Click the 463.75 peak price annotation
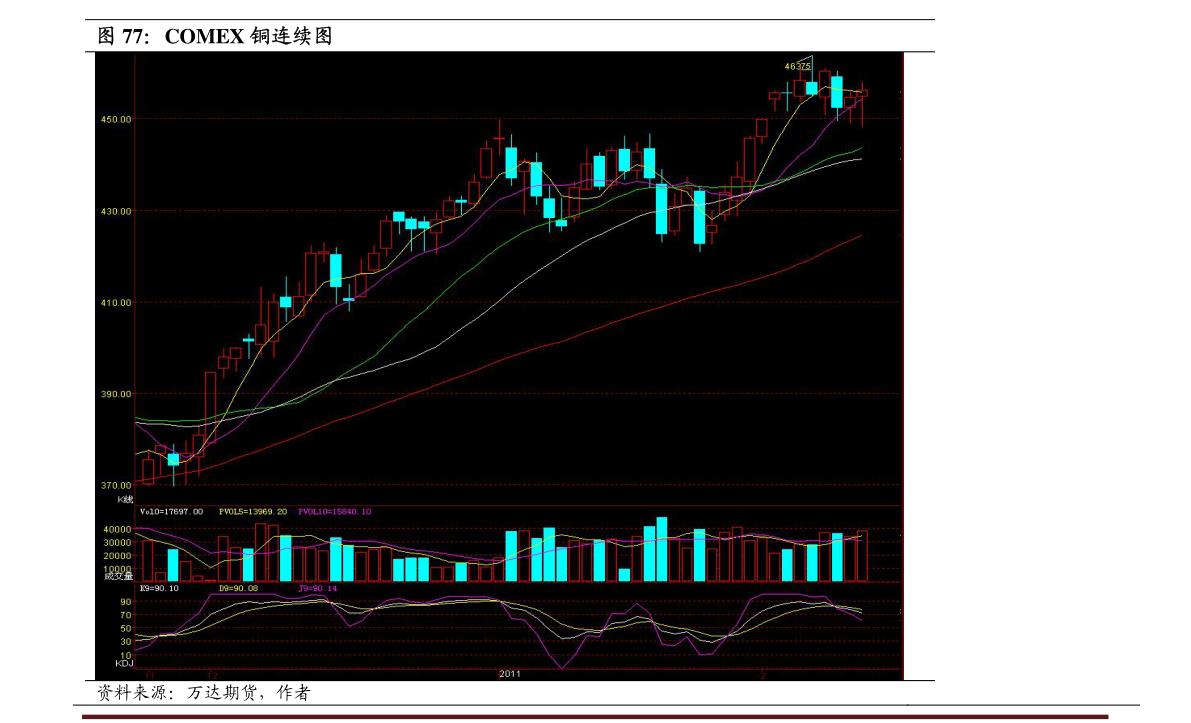 pos(797,66)
